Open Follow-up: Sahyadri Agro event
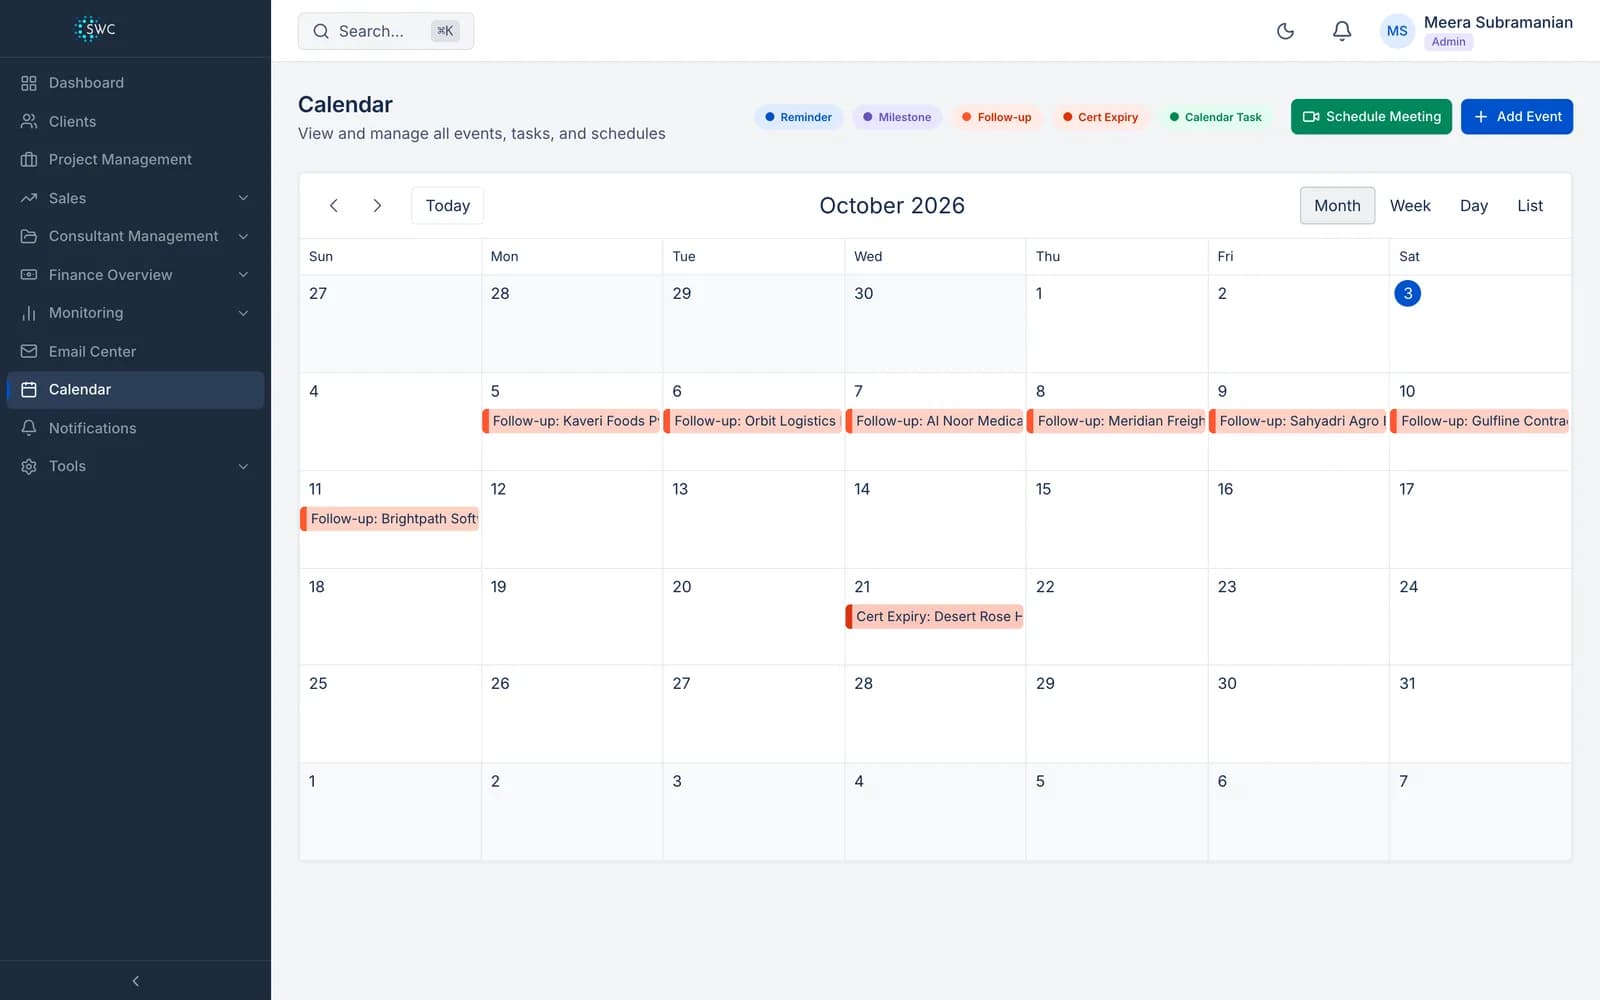This screenshot has width=1600, height=1000. (1298, 421)
